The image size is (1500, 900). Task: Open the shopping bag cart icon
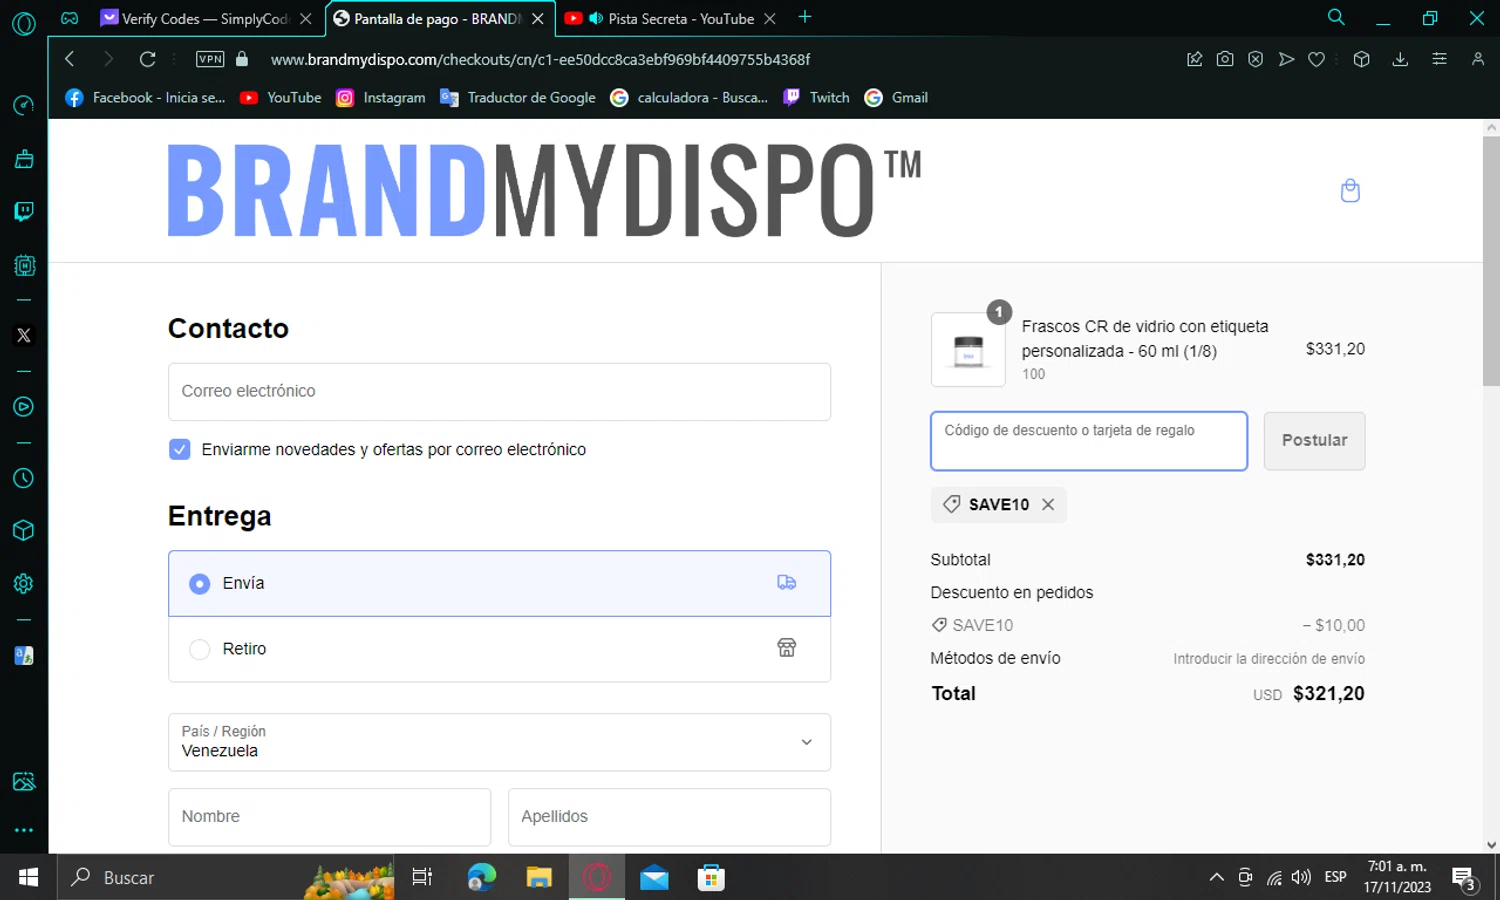1350,191
